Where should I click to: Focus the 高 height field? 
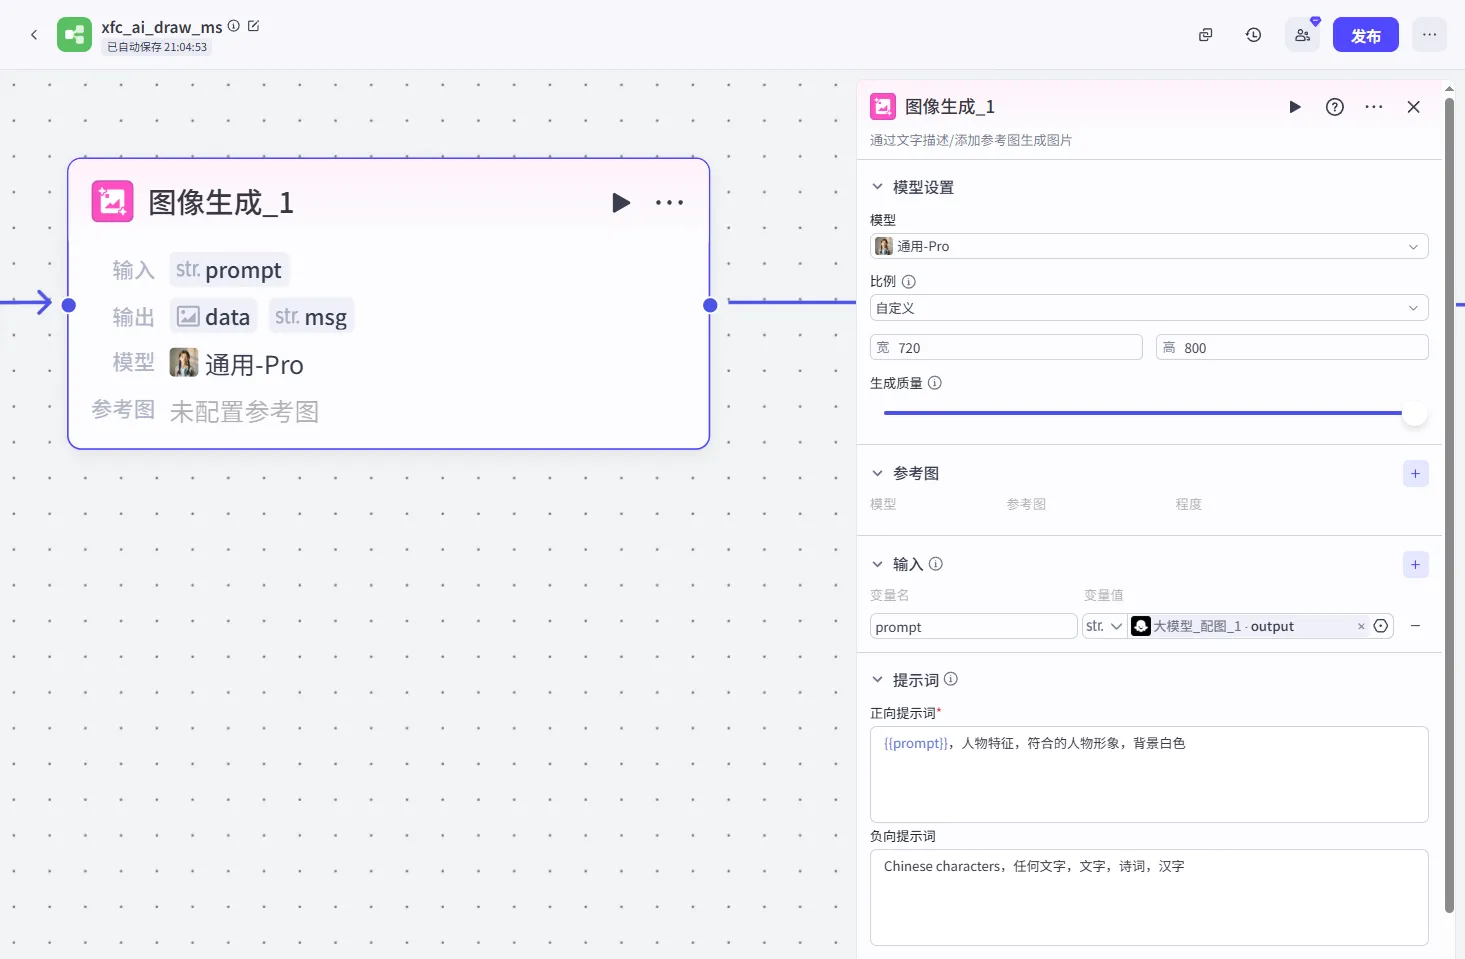(1292, 348)
